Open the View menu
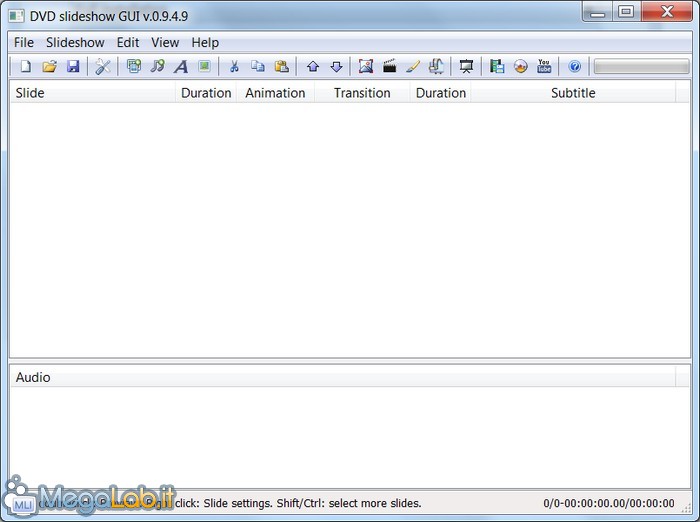The height and width of the screenshot is (522, 700). pos(165,42)
